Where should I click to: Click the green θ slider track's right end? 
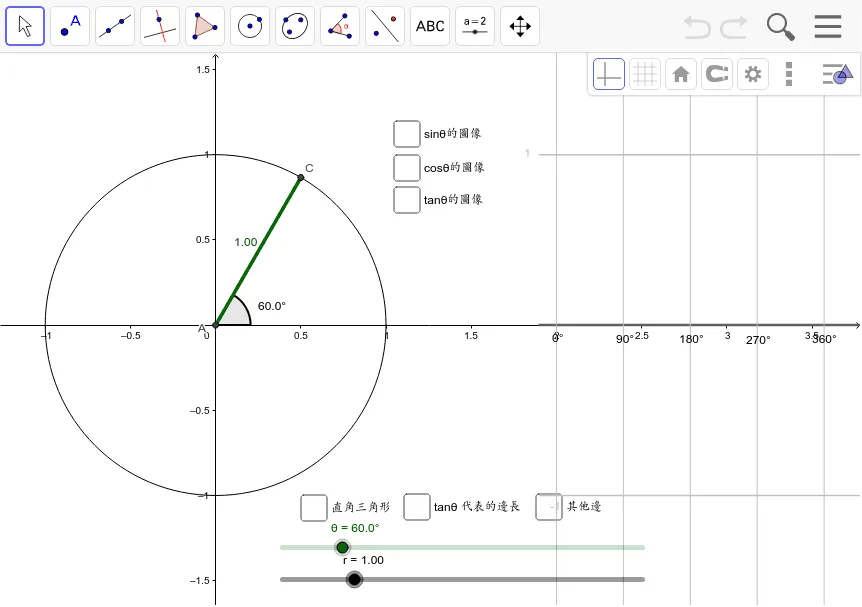tap(642, 548)
